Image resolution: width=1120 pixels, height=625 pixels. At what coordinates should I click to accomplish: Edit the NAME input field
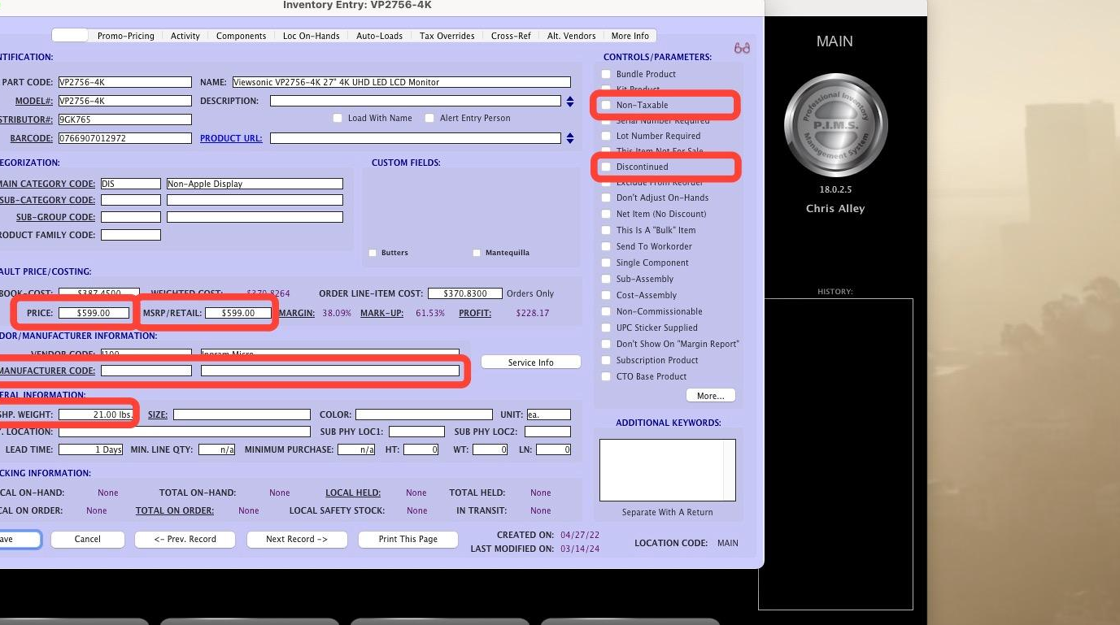pyautogui.click(x=401, y=82)
